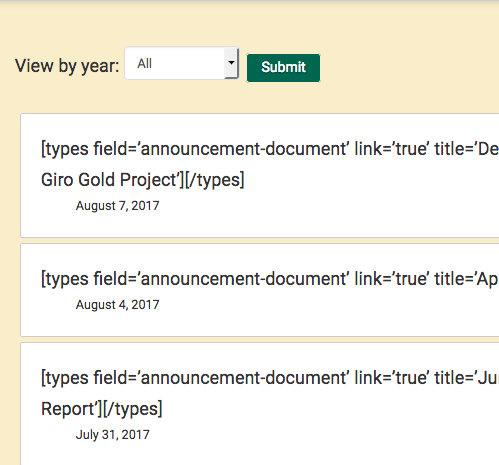Click the August 4, 2017 date
This screenshot has width=499, height=465.
pos(117,305)
